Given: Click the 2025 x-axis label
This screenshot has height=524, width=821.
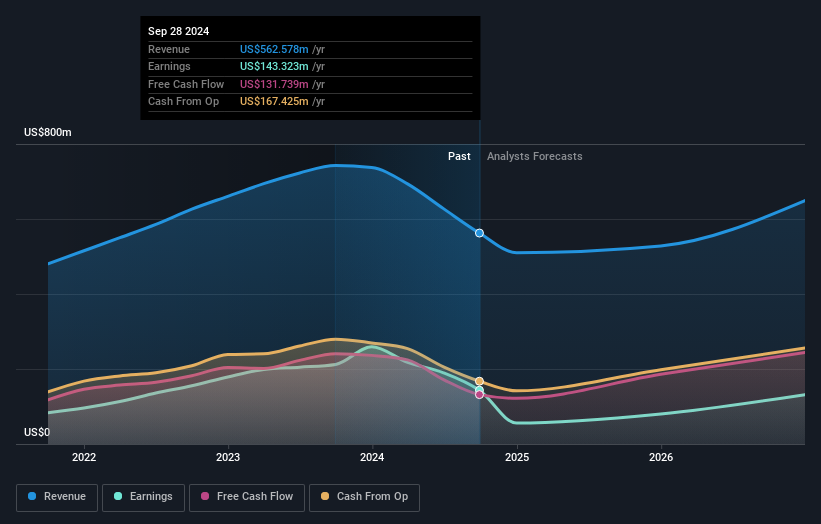Looking at the screenshot, I should (517, 457).
